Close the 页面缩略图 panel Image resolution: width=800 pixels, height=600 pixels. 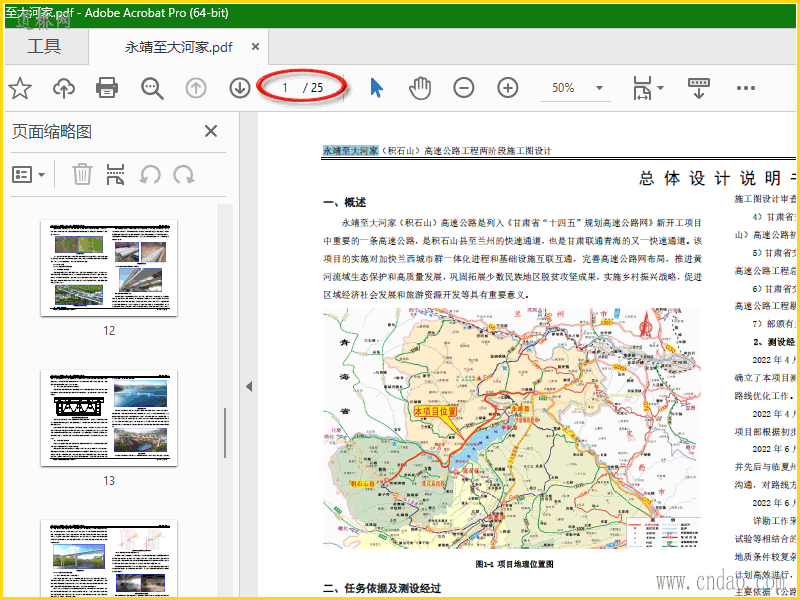pyautogui.click(x=211, y=131)
